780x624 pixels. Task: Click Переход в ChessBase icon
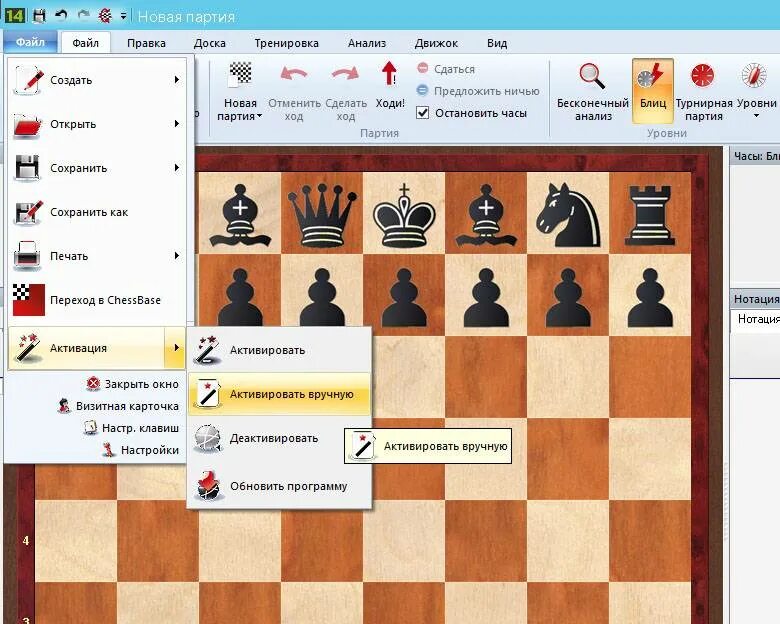(x=28, y=300)
